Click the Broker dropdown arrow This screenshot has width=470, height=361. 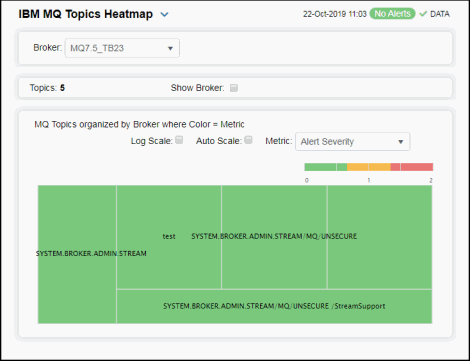click(170, 48)
